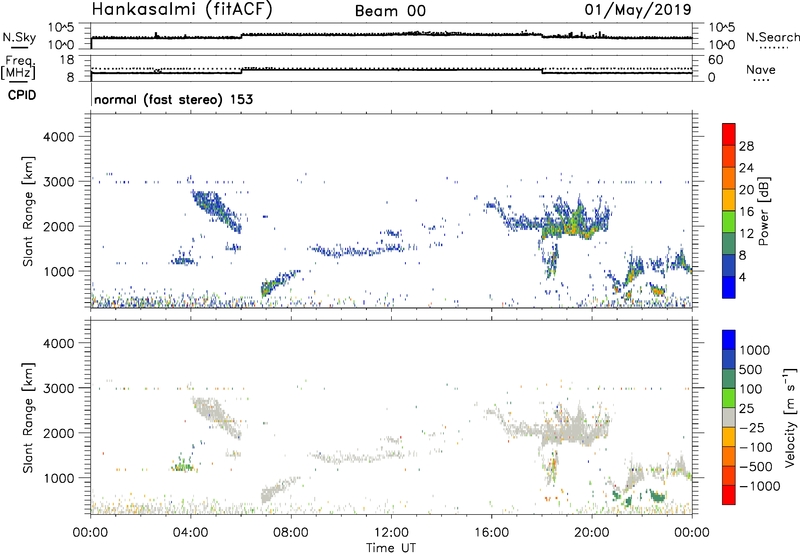
Task: Click the 'normal (fast stereo) 153' text
Action: tap(173, 99)
